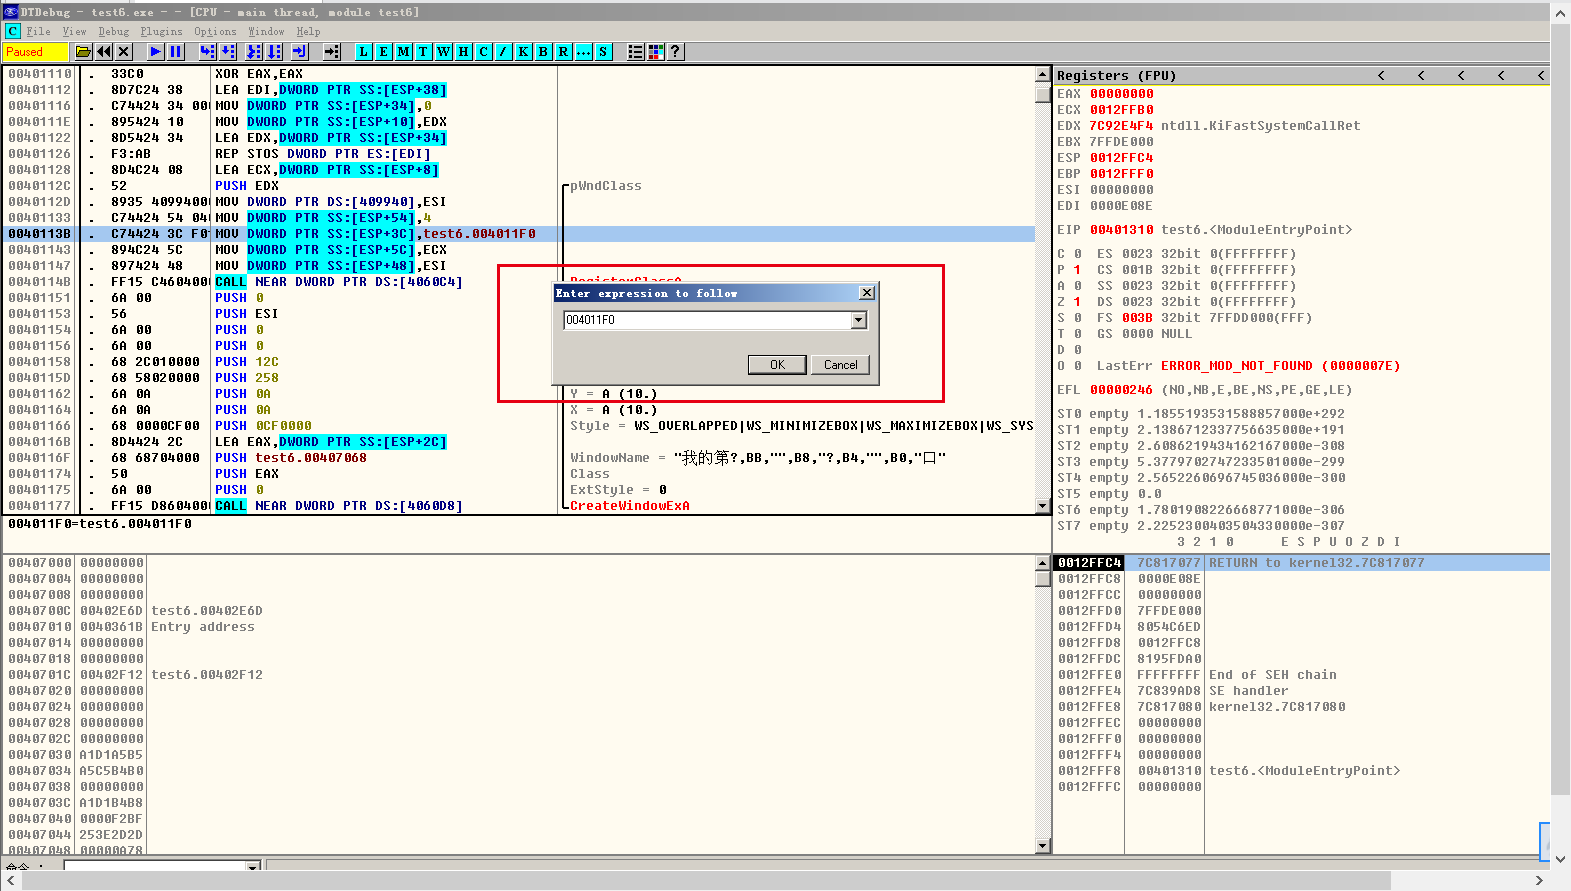Image resolution: width=1571 pixels, height=891 pixels.
Task: Select the LastErr ERROR_MOD_NOT_FOUND line
Action: 1248,366
